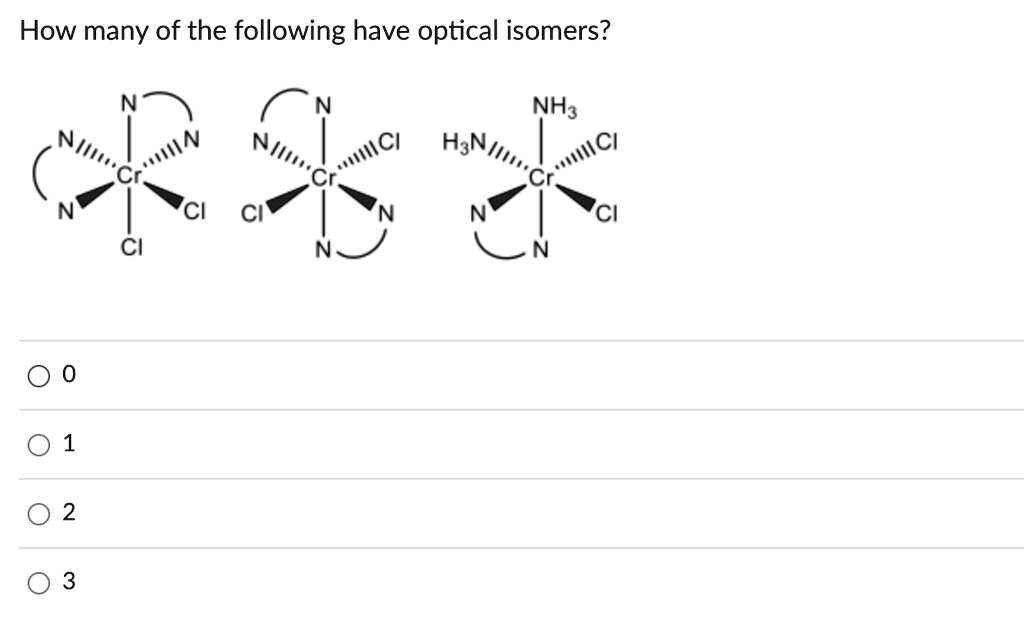Pick the radio button for answer 3
Viewport: 1024px width, 635px height.
point(39,583)
